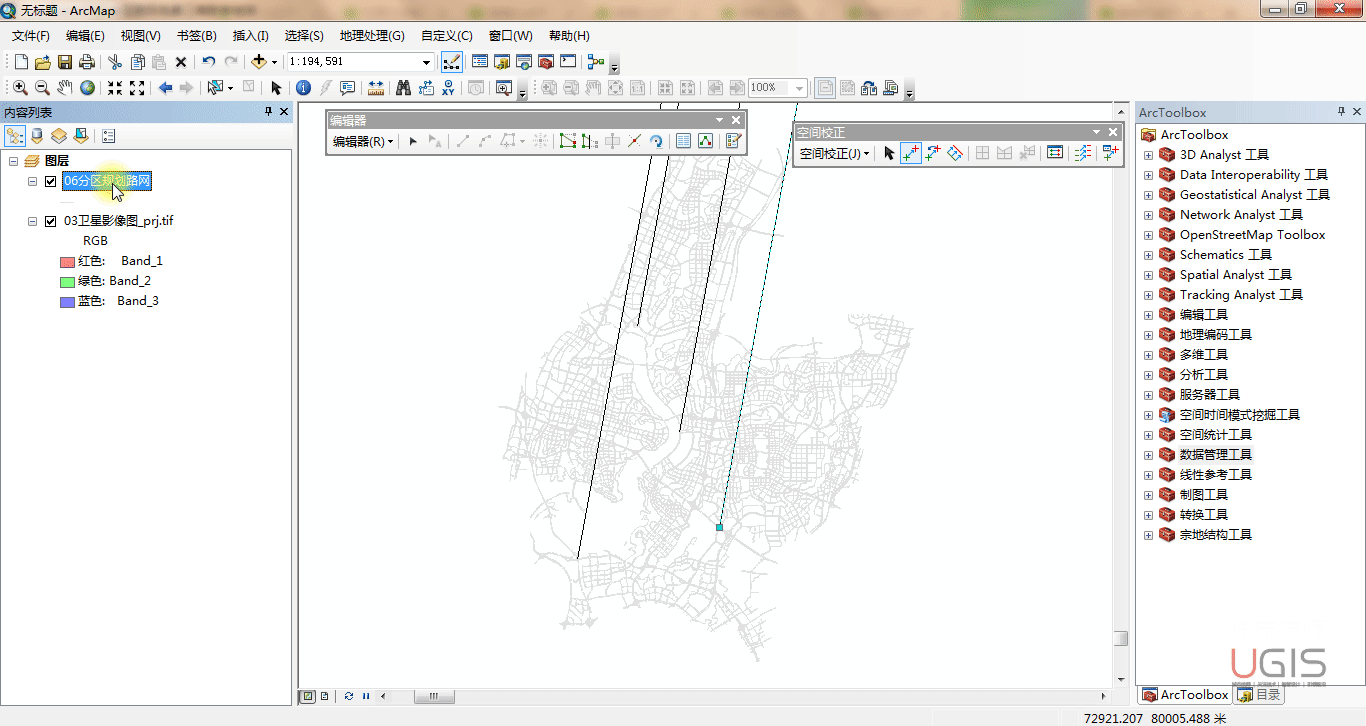Select the Zoom Out magnifier tool
Screen dimensions: 1366x726
pos(42,88)
